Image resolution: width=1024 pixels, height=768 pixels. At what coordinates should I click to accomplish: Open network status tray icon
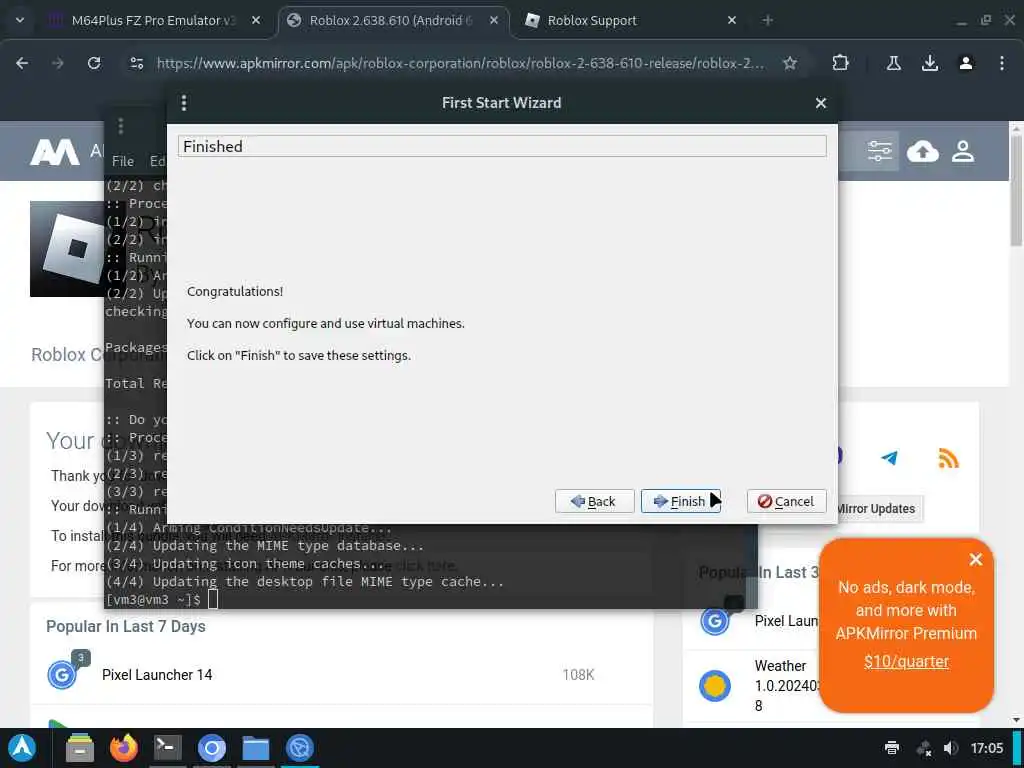point(923,748)
